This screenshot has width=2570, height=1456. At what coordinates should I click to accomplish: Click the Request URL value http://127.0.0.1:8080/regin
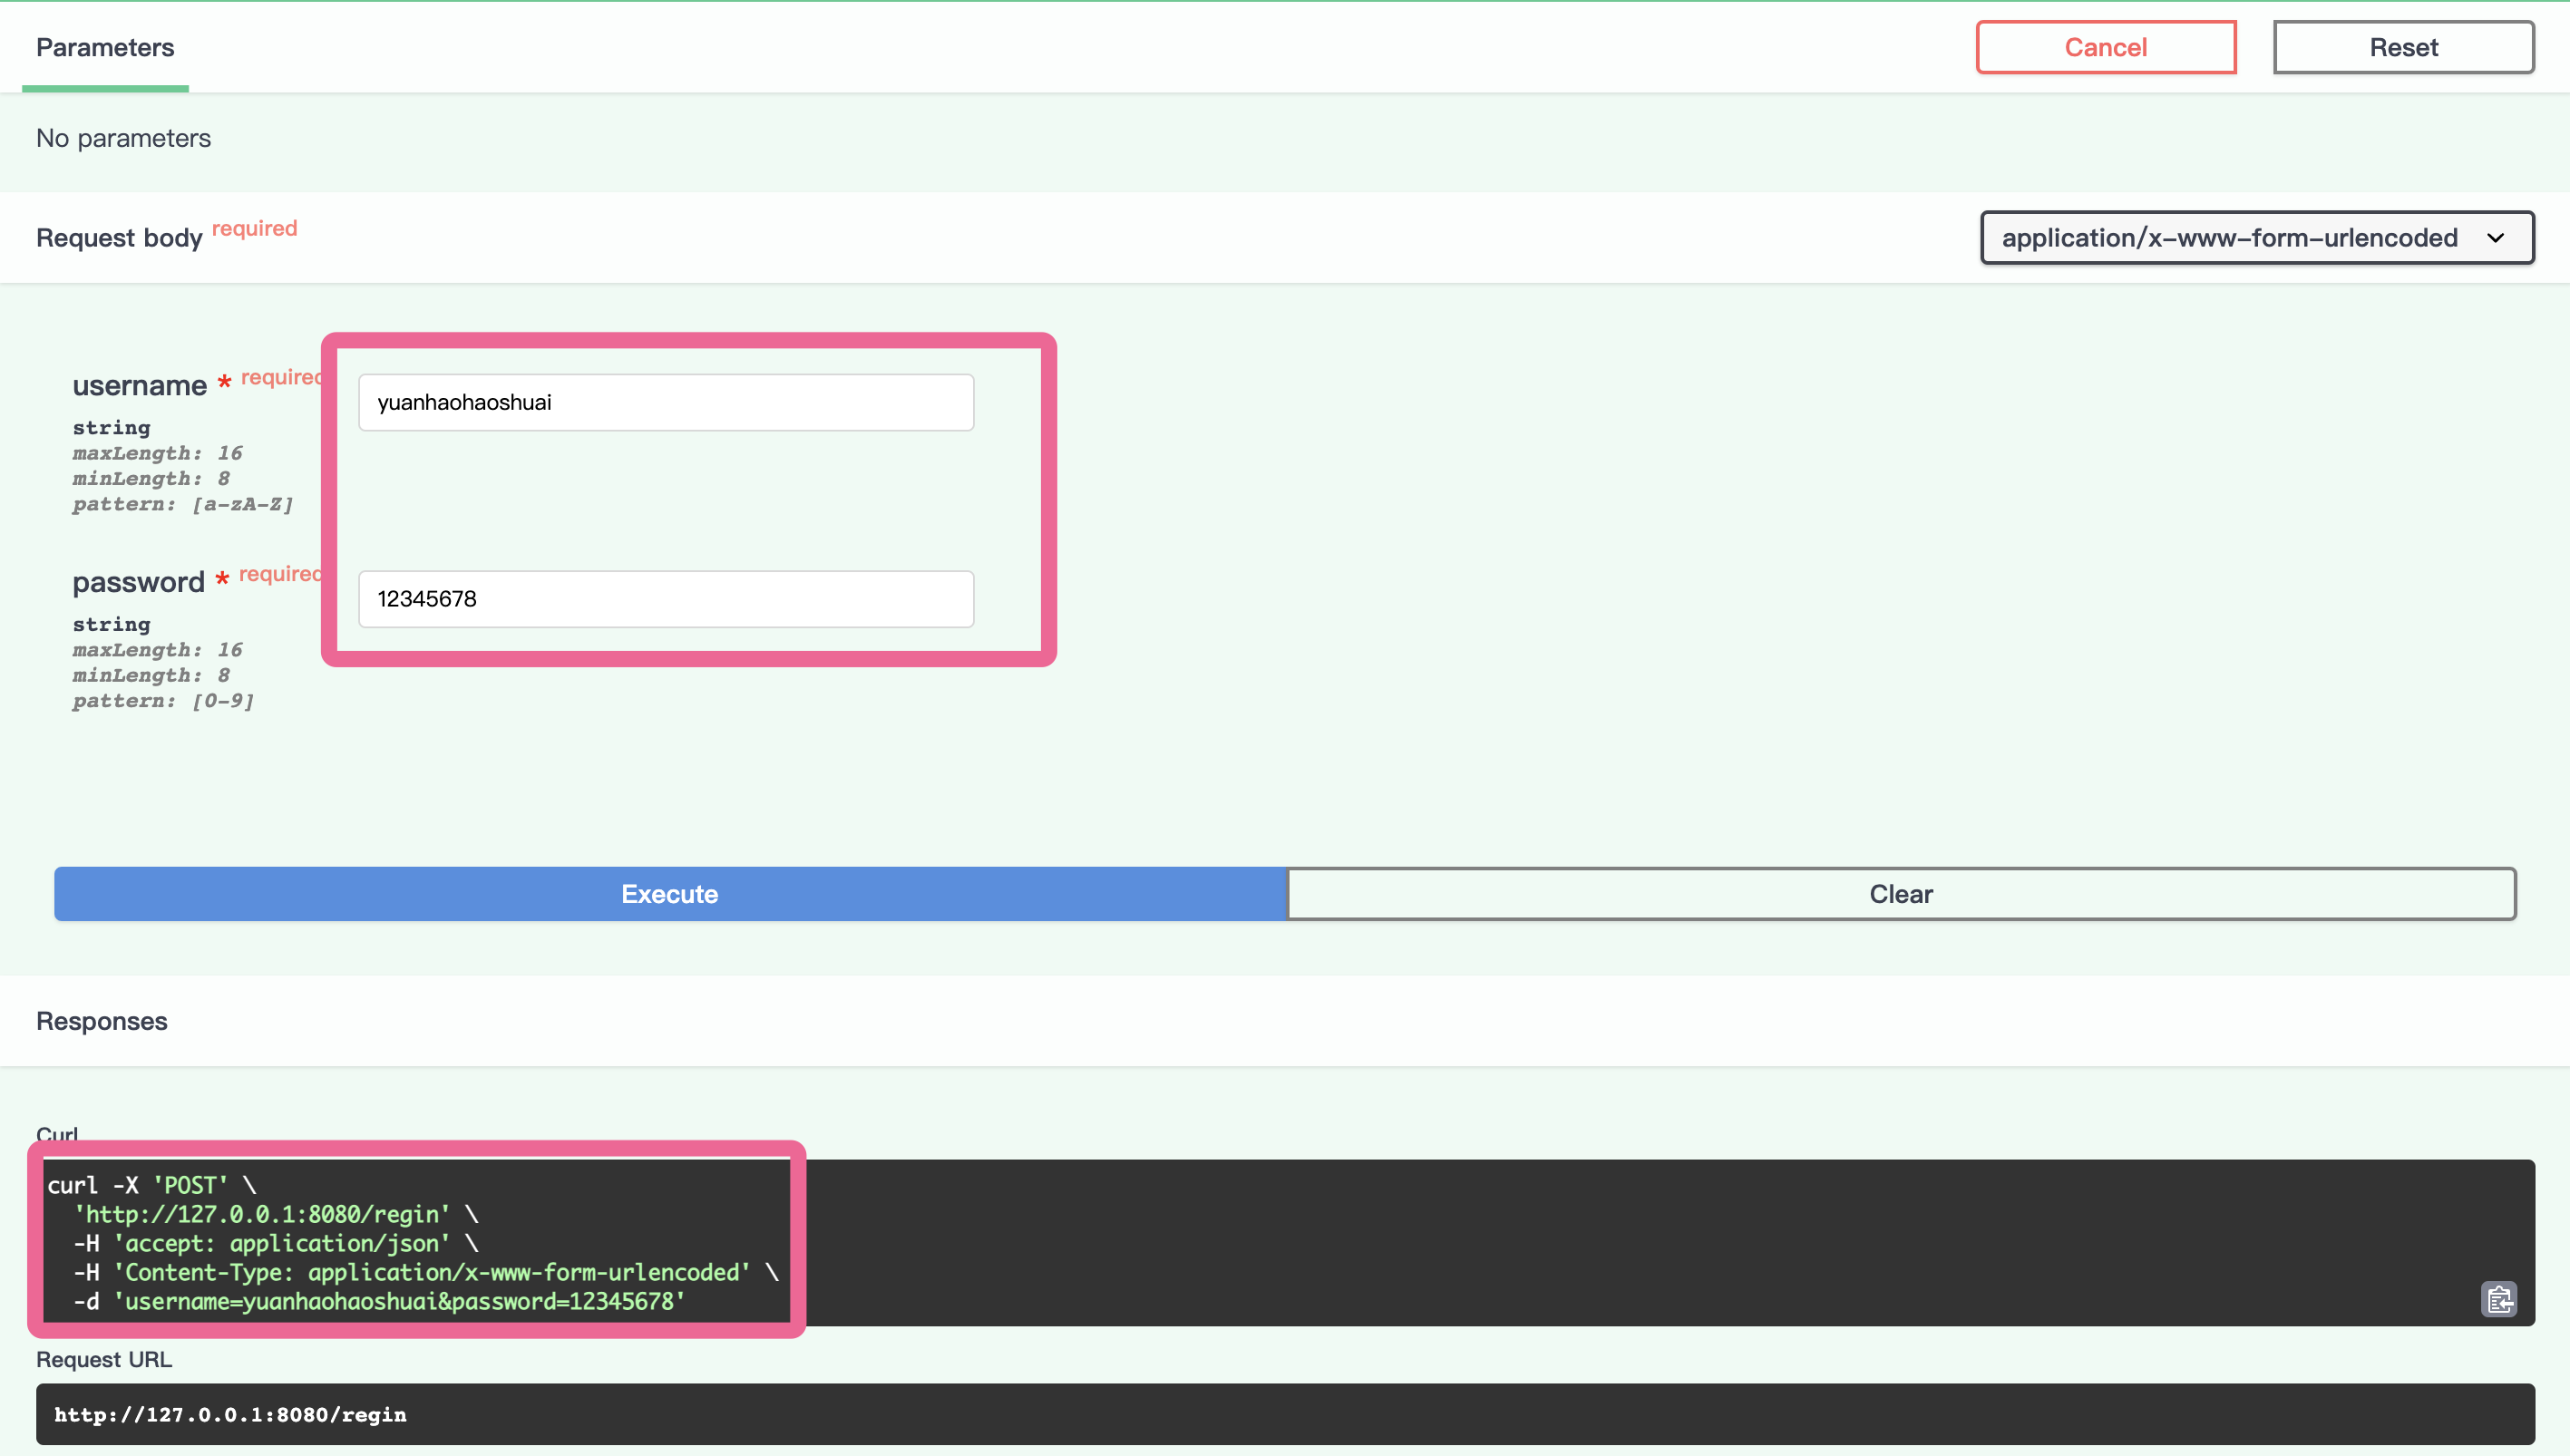pyautogui.click(x=230, y=1414)
